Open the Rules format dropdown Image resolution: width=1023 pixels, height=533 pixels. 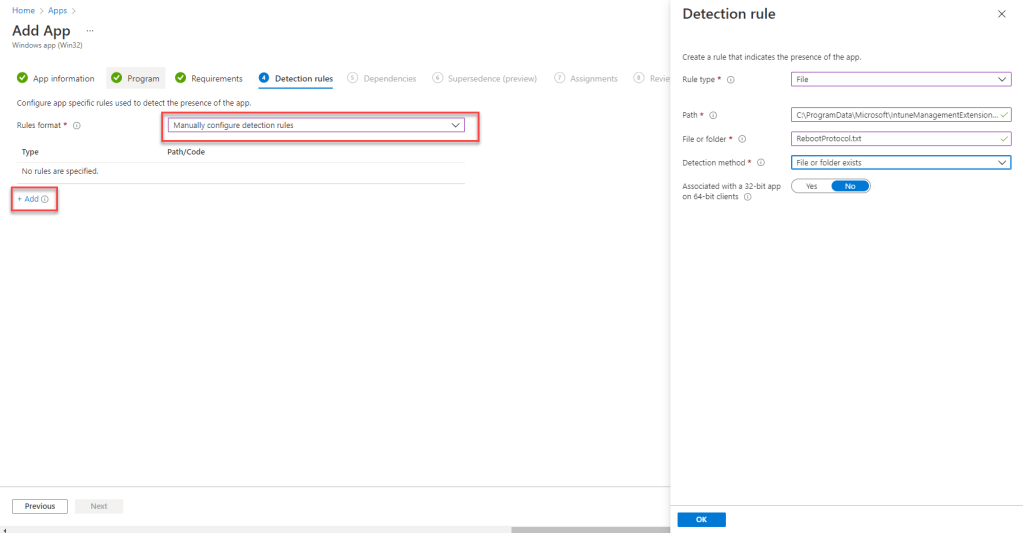[x=315, y=125]
